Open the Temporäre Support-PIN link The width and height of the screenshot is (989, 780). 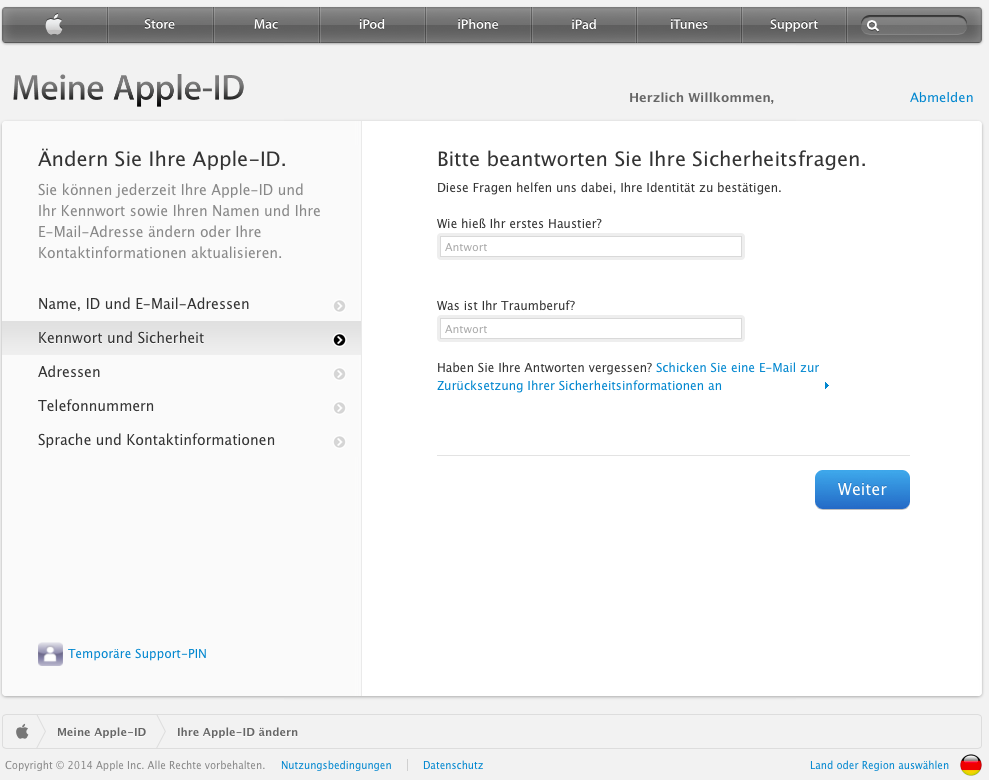[138, 654]
